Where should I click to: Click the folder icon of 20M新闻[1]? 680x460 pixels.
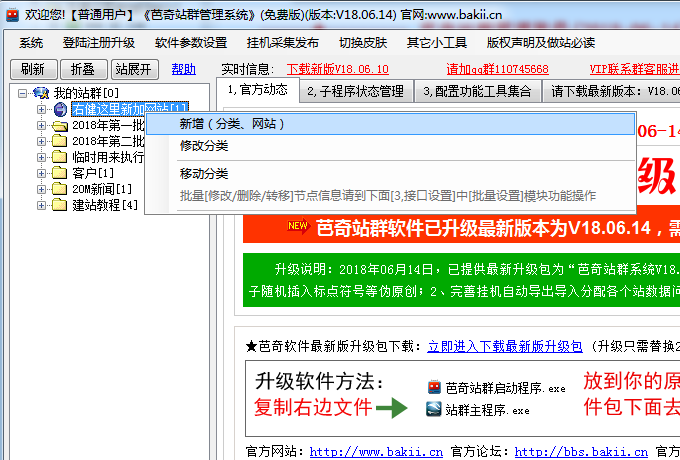pyautogui.click(x=59, y=189)
